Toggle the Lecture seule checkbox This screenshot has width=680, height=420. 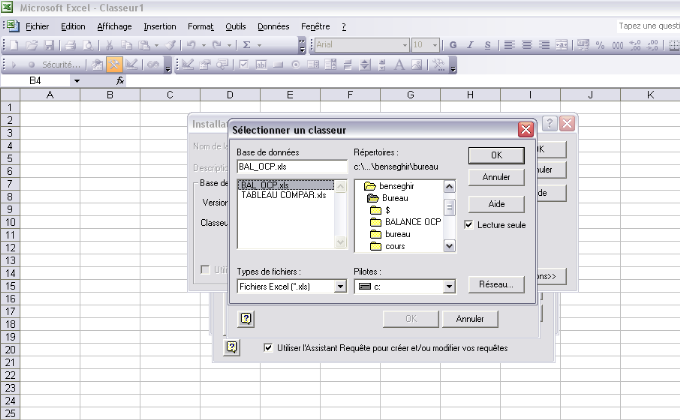tap(470, 225)
